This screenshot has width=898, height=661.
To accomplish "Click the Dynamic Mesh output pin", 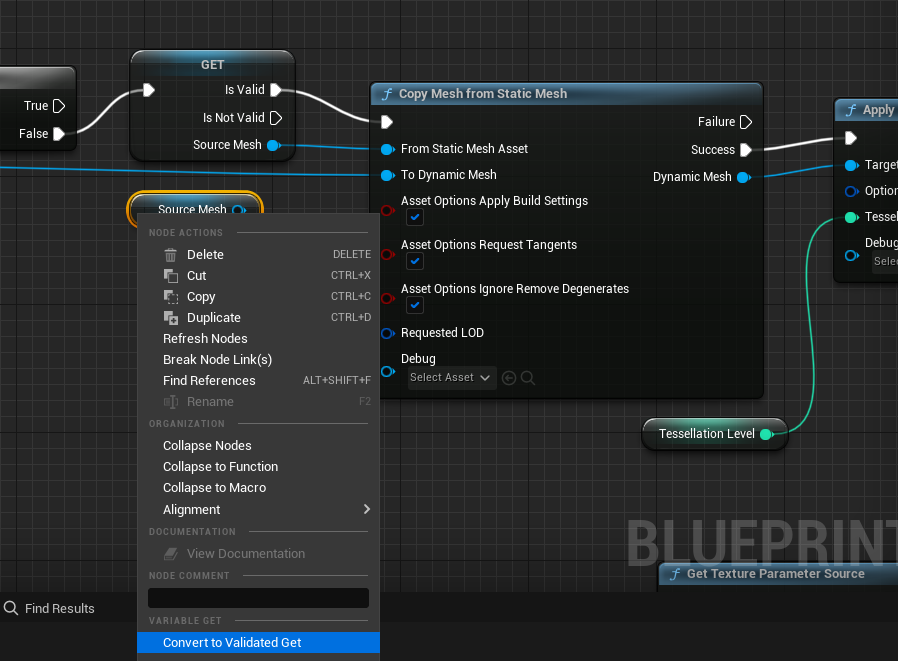I will coord(744,178).
